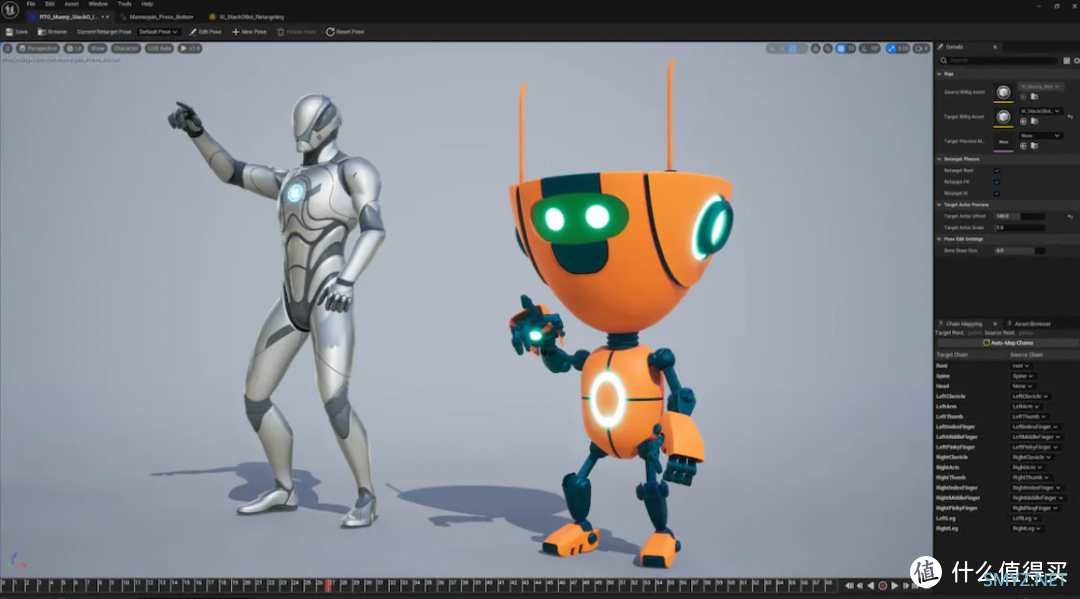Collapse the Pose Edit Settings section
The height and width of the screenshot is (599, 1080).
939,239
